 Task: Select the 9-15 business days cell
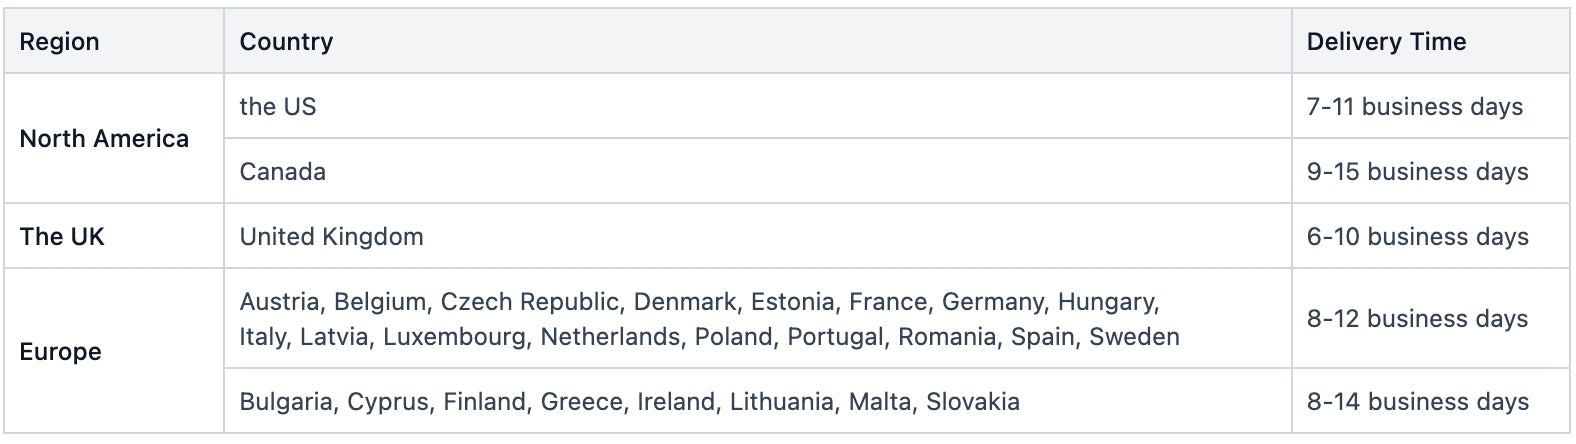pyautogui.click(x=1417, y=172)
